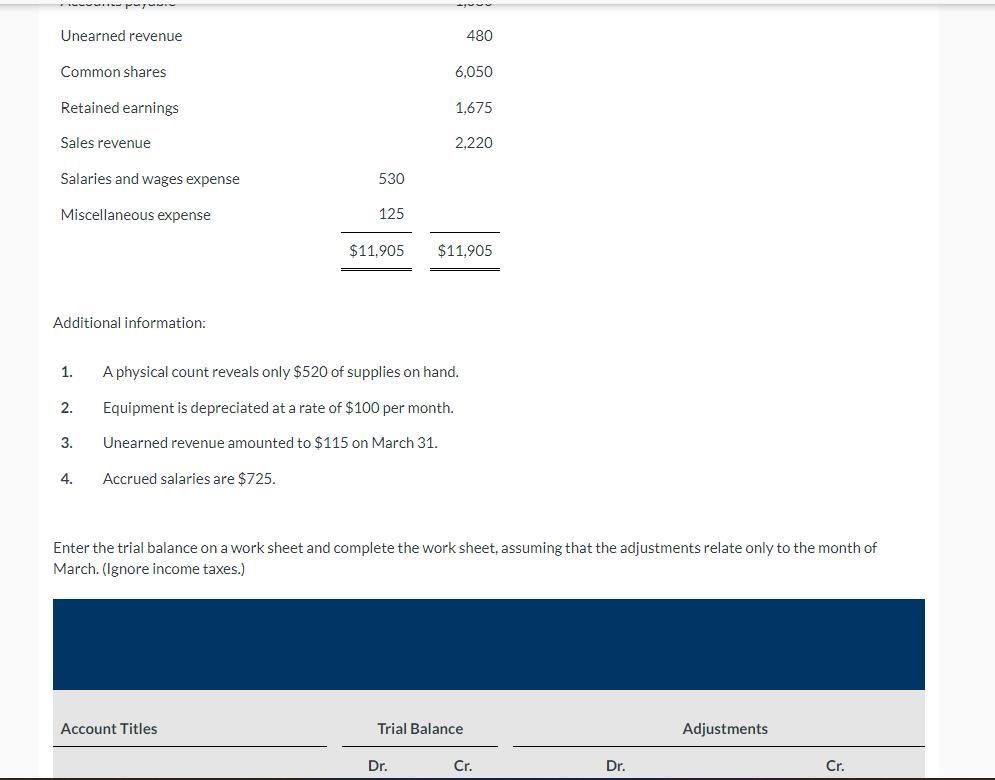Select the 'Account Titles' column header
Viewport: 995px width, 780px height.
point(109,729)
